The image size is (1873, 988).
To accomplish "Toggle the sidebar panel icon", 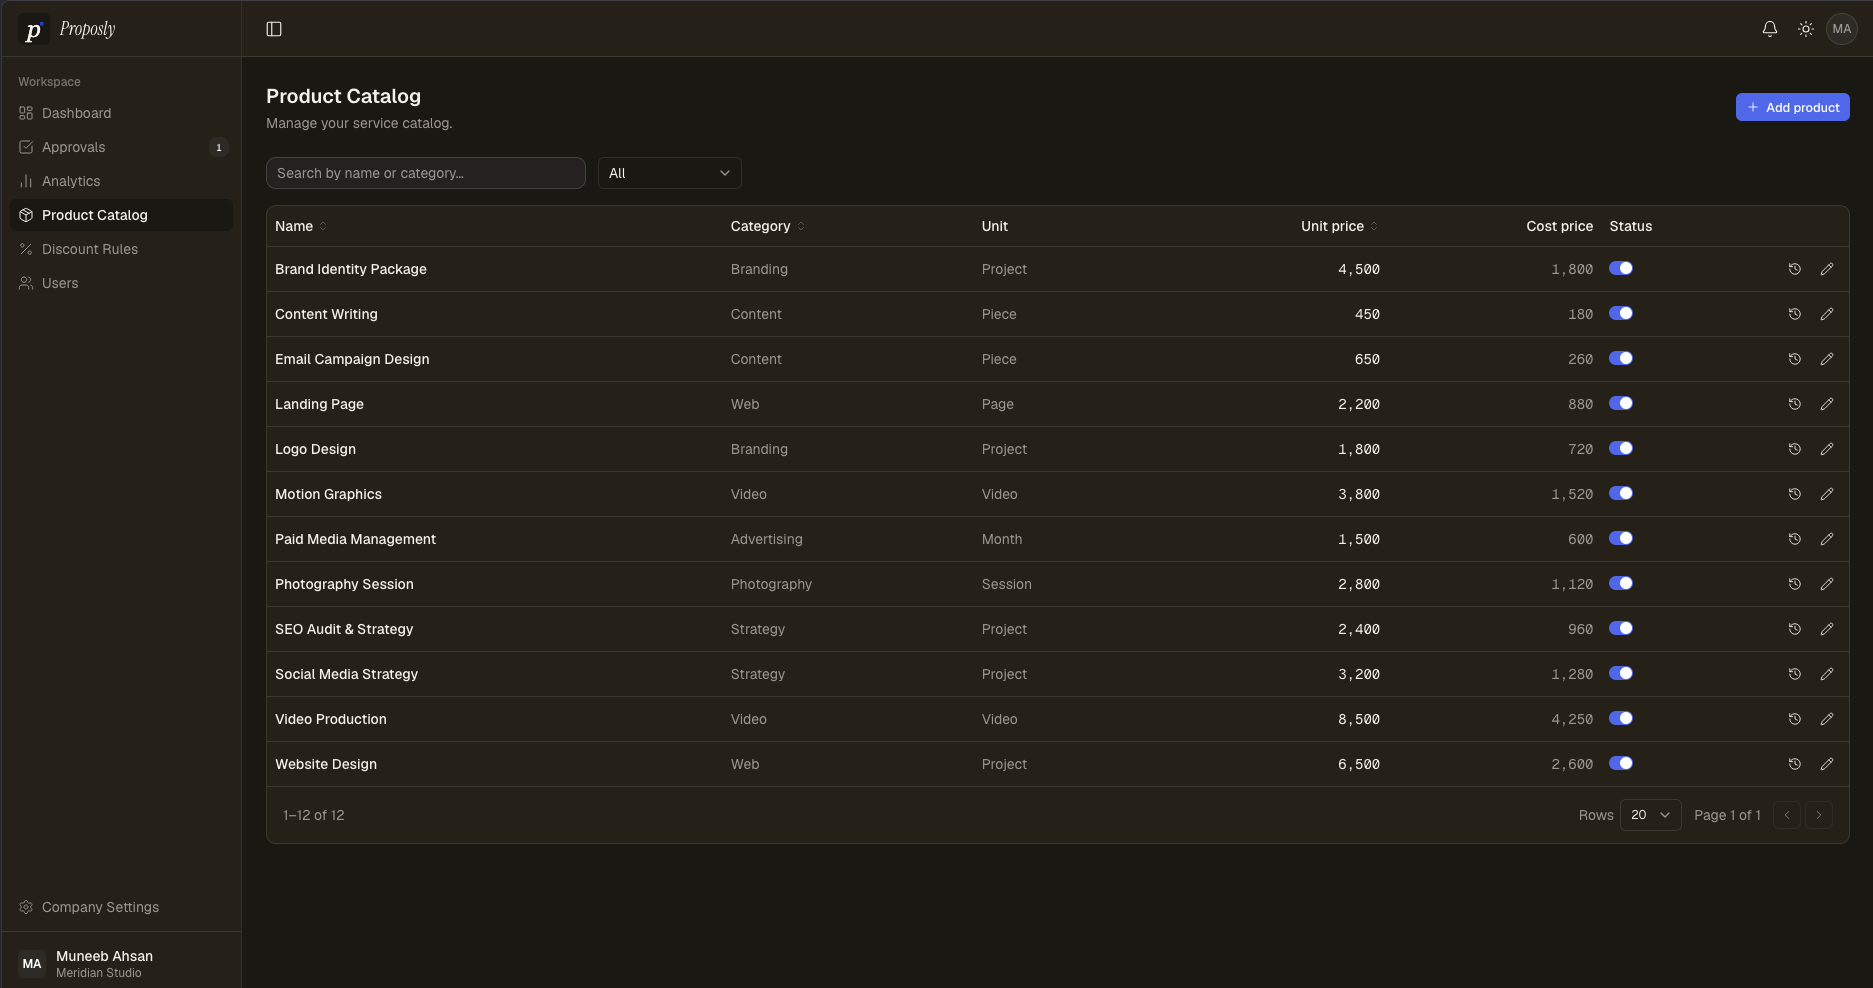I will (274, 29).
